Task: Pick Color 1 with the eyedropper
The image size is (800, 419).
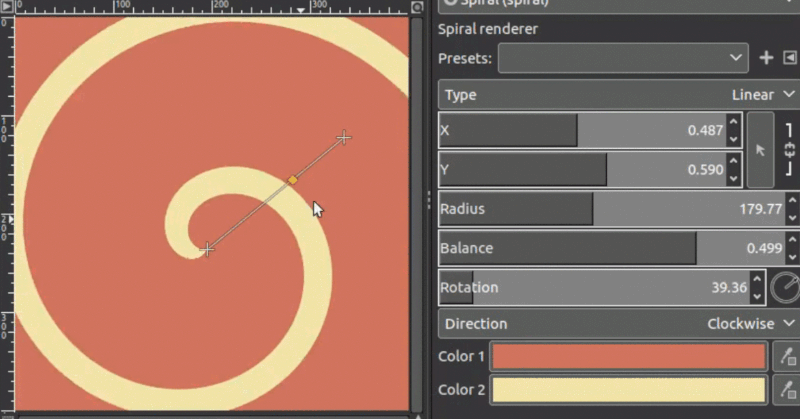Action: (x=787, y=357)
